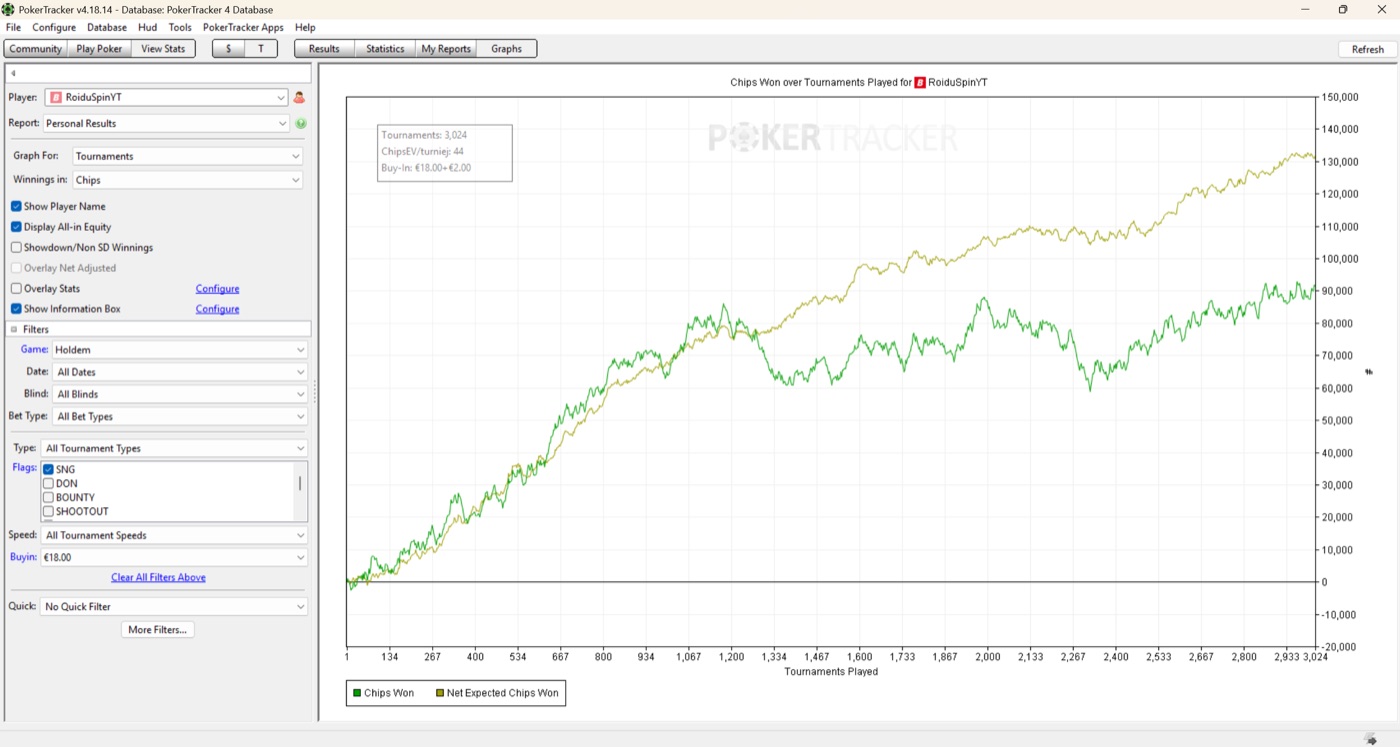Image resolution: width=1400 pixels, height=747 pixels.
Task: Click the '150,000' value on the chart axis
Action: coord(1340,98)
